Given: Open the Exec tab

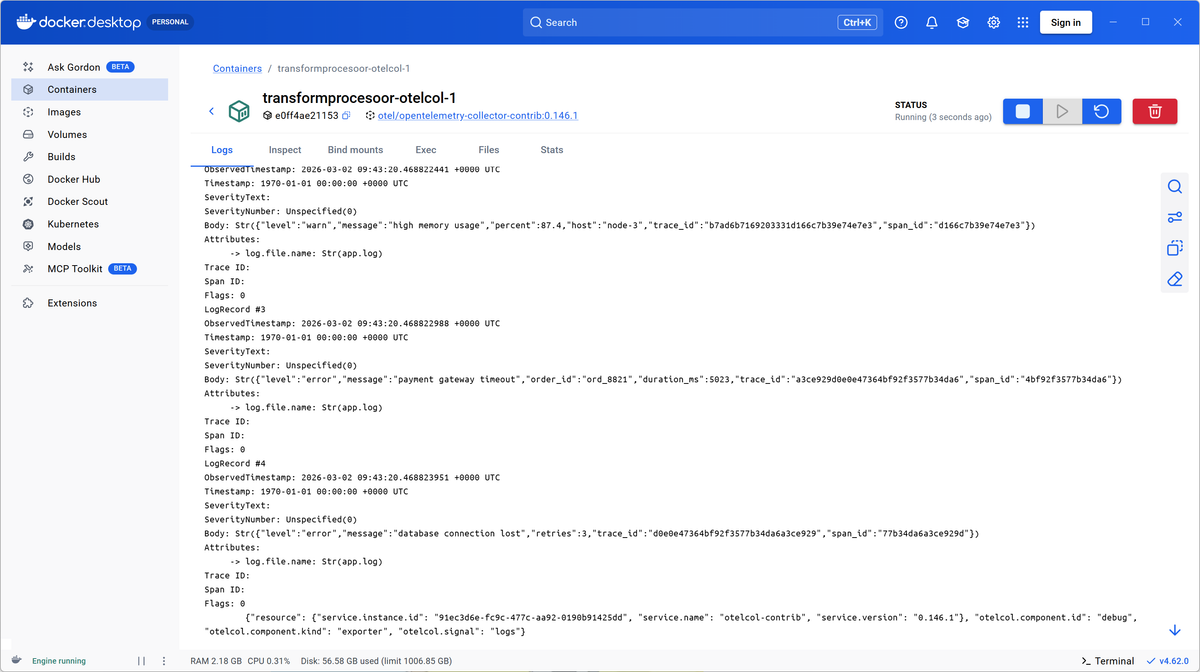Looking at the screenshot, I should click(426, 150).
